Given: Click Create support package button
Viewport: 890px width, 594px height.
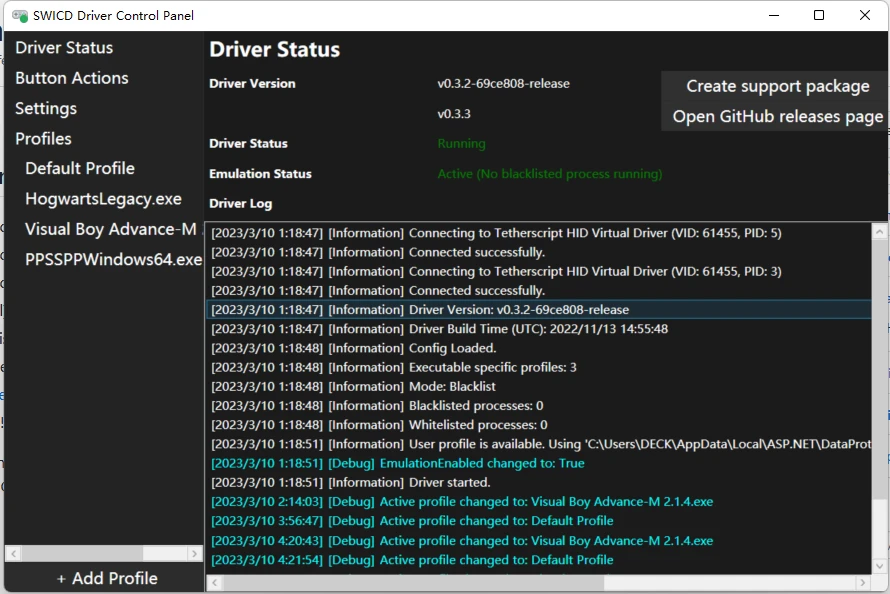Looking at the screenshot, I should 777,86.
